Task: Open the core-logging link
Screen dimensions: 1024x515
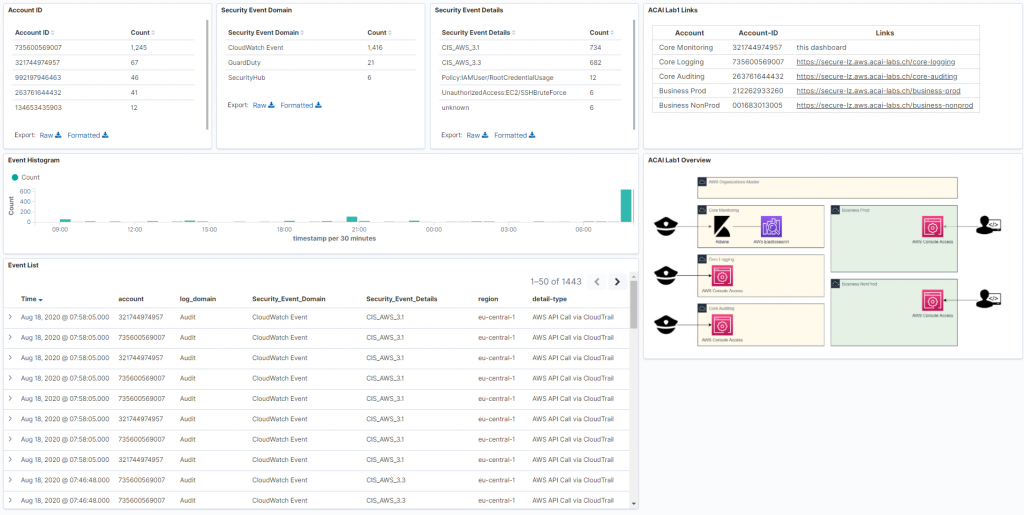Action: point(876,62)
